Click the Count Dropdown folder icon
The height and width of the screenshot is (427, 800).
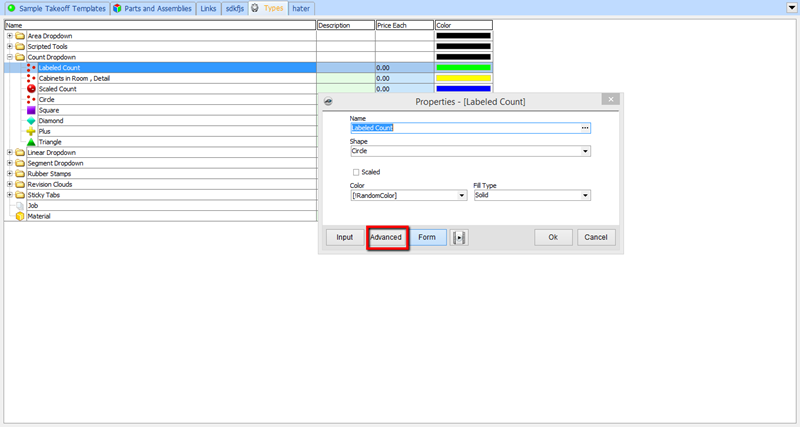[x=20, y=57]
